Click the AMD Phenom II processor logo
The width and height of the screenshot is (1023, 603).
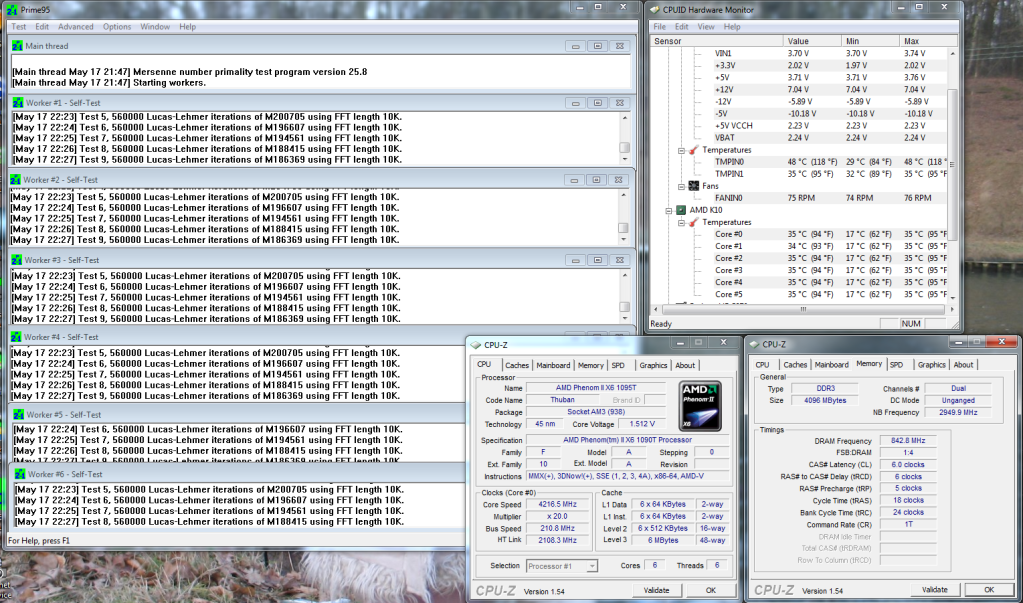(x=700, y=406)
